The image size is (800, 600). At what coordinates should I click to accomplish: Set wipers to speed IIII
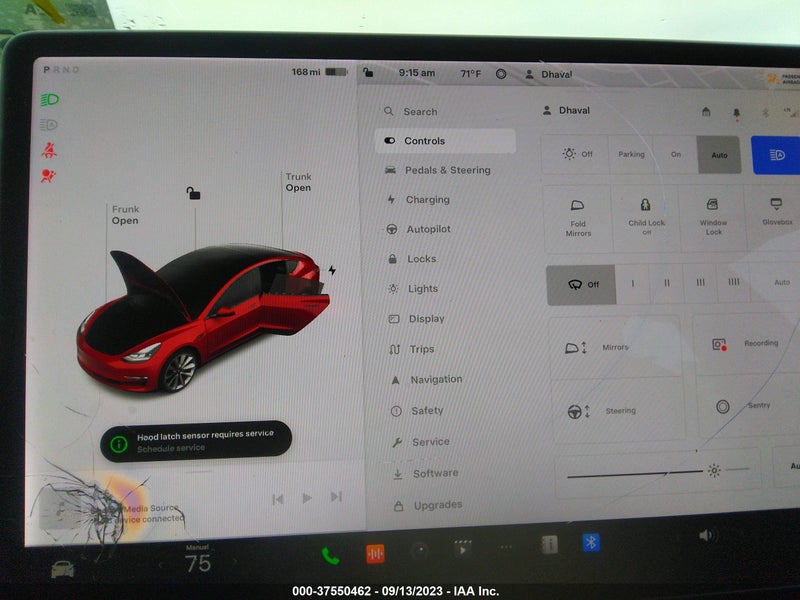(x=733, y=282)
